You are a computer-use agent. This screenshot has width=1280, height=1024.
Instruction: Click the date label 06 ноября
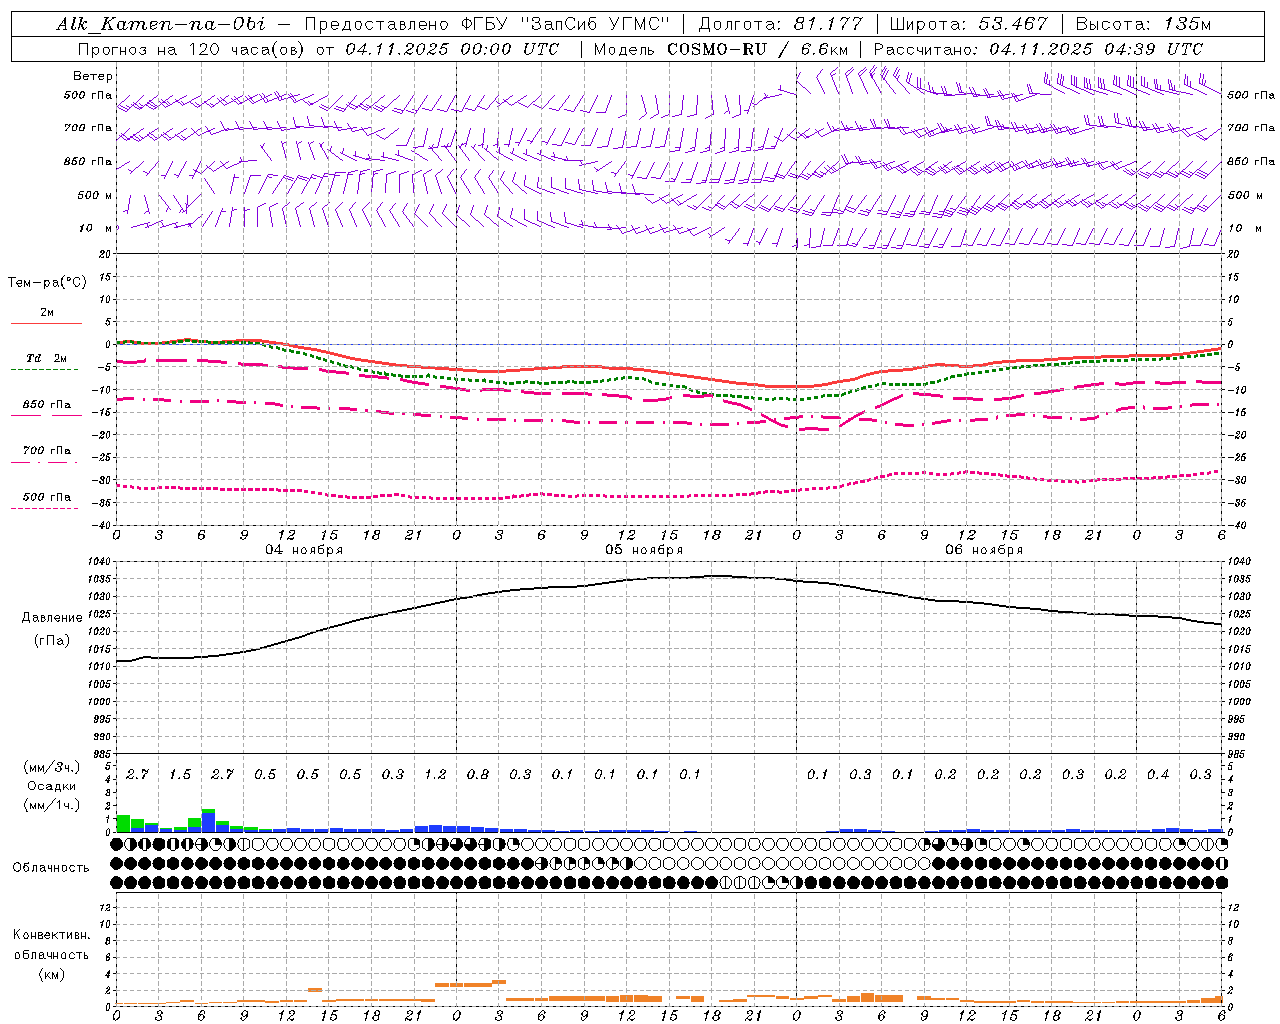pos(984,550)
